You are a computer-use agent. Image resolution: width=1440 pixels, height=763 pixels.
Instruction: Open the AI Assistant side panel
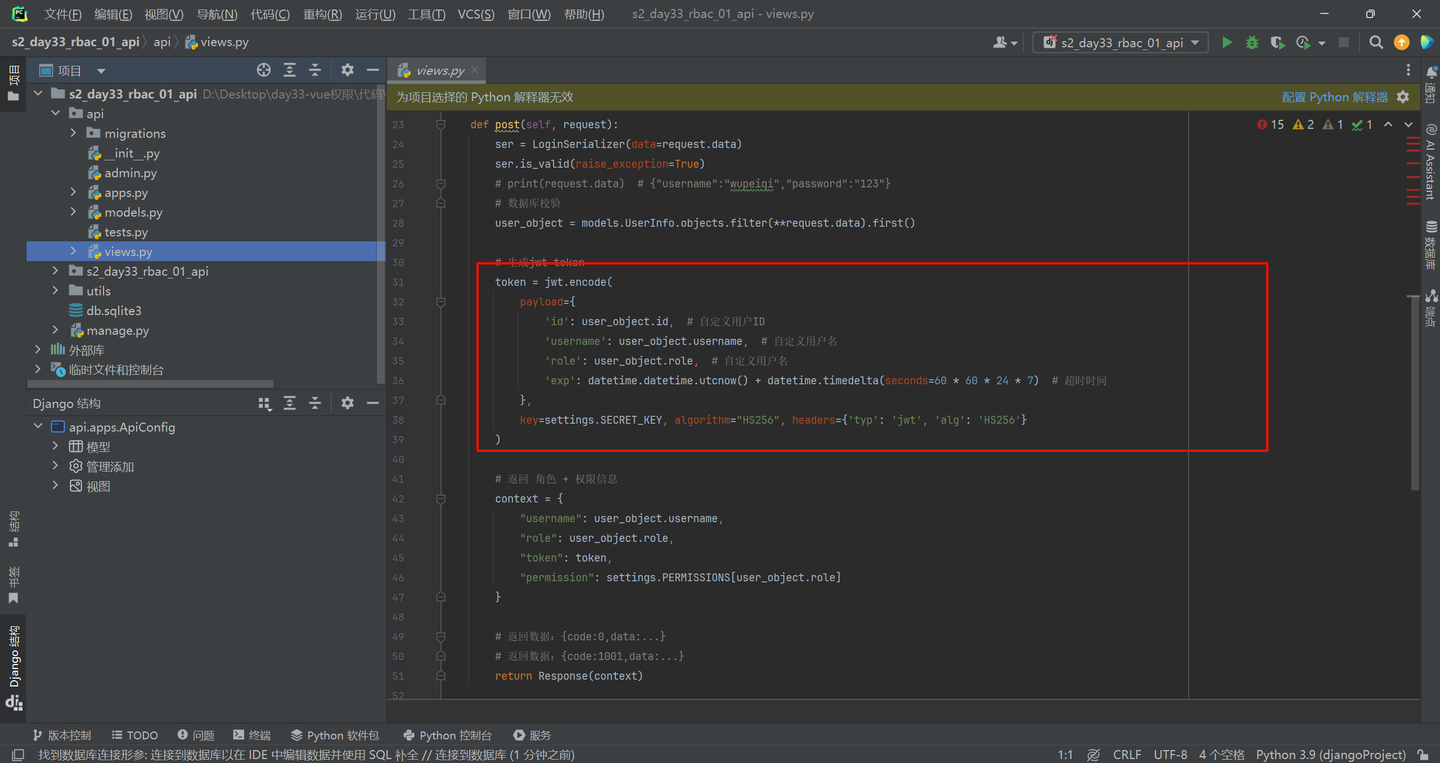tap(1430, 160)
